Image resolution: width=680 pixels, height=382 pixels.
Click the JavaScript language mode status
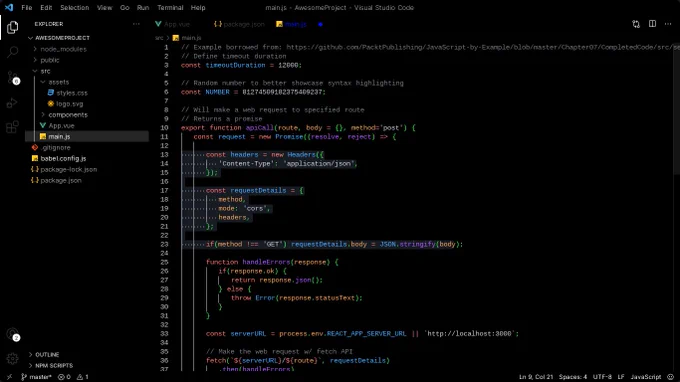(x=646, y=377)
